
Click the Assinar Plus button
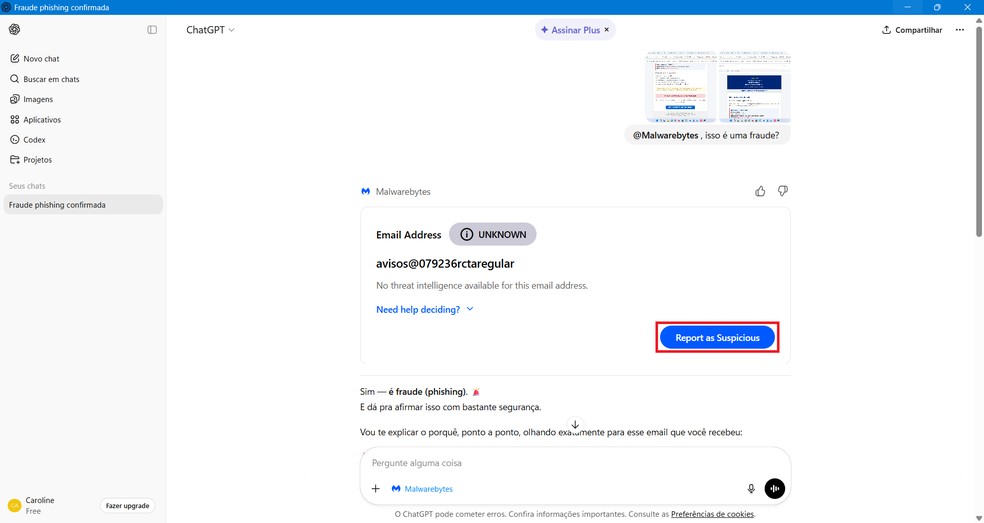[570, 30]
